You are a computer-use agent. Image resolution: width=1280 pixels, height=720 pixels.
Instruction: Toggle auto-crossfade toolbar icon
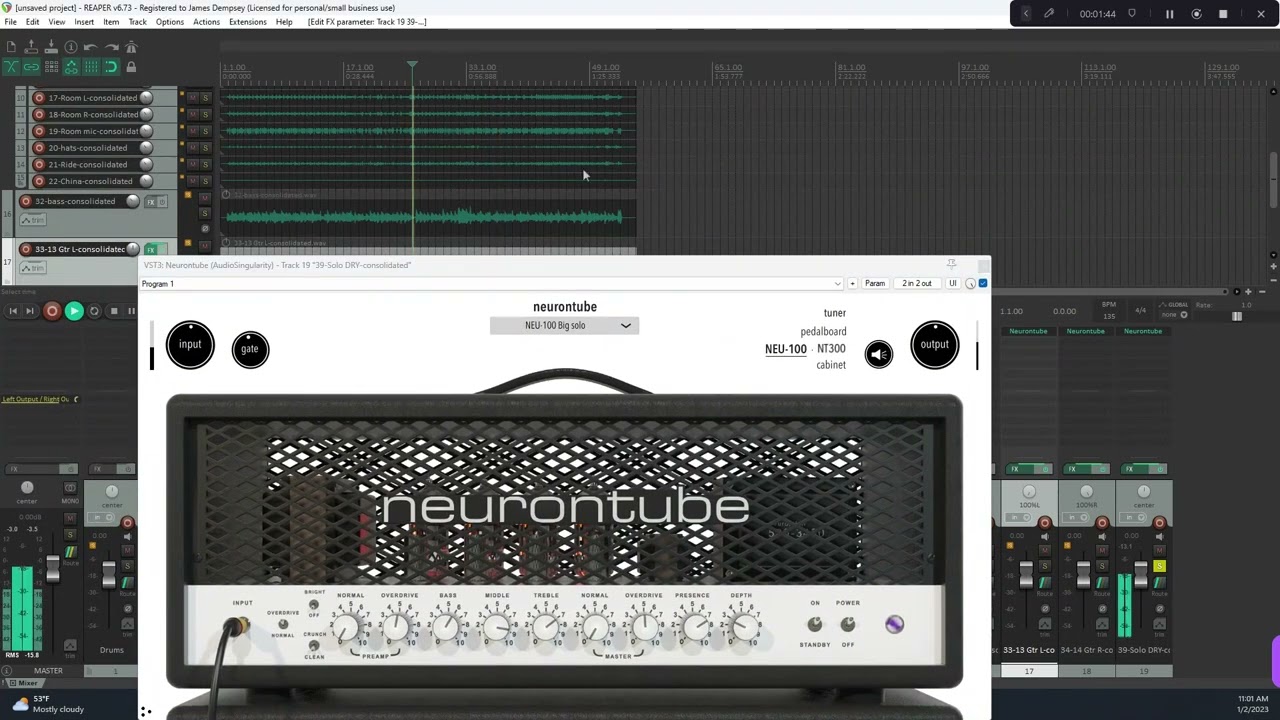click(x=11, y=67)
